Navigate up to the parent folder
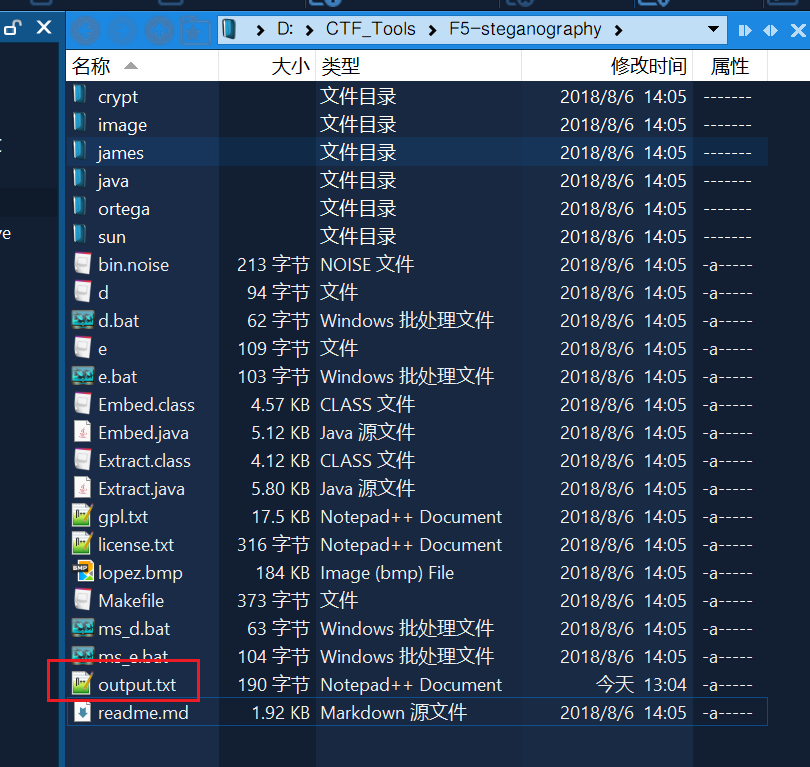Screen dimensions: 810x767 (x=159, y=30)
